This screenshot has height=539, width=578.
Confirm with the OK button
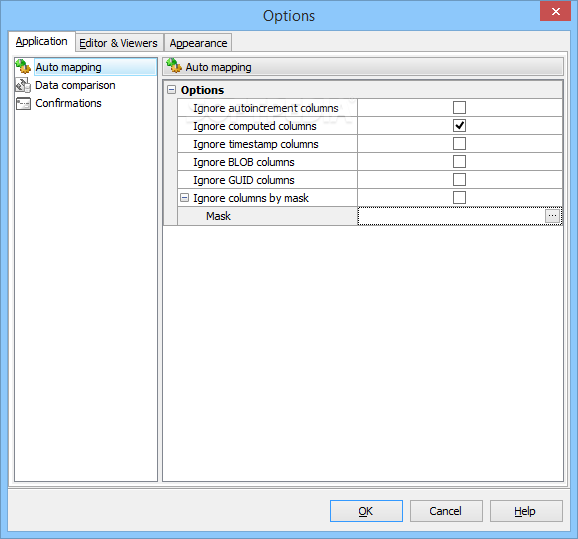[x=366, y=511]
